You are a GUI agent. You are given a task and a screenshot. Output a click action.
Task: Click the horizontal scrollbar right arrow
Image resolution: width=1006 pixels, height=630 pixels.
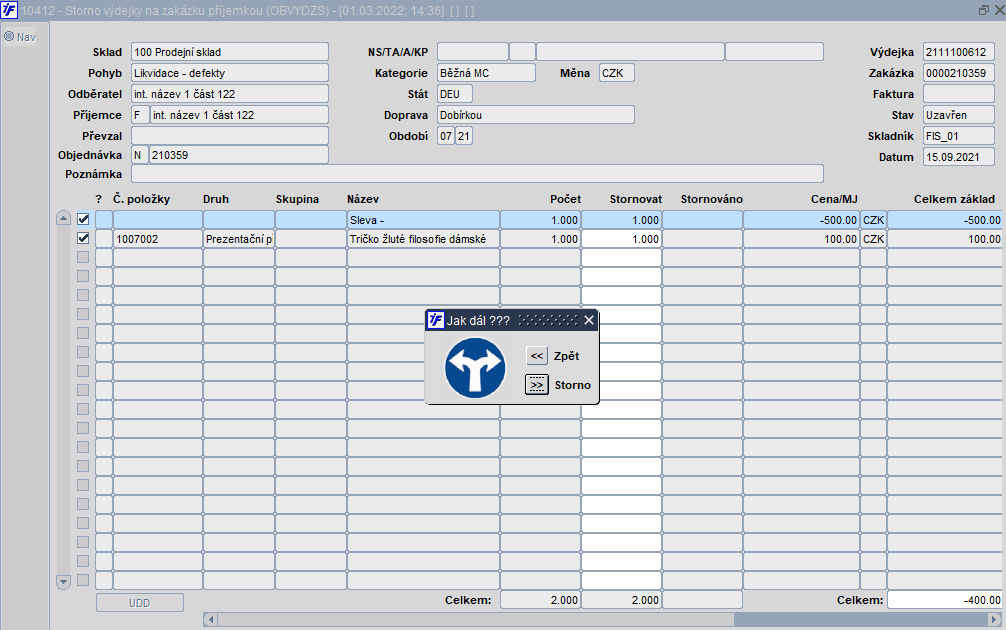(x=994, y=620)
